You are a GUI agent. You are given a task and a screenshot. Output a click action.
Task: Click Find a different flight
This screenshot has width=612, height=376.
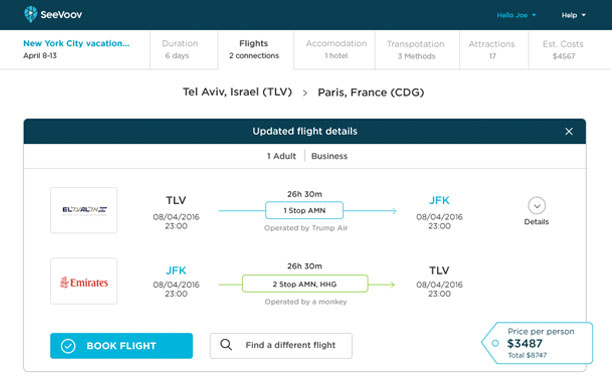281,346
